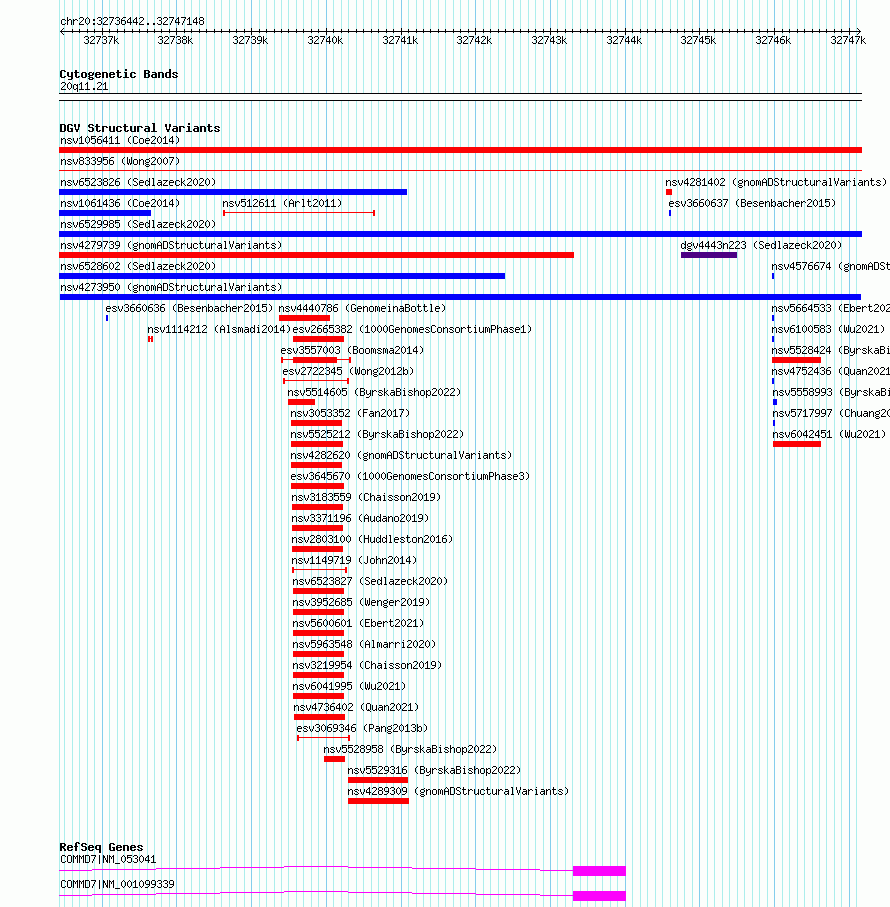The height and width of the screenshot is (907, 890).
Task: Open nsv1149719 (John2014) variant
Action: (354, 561)
